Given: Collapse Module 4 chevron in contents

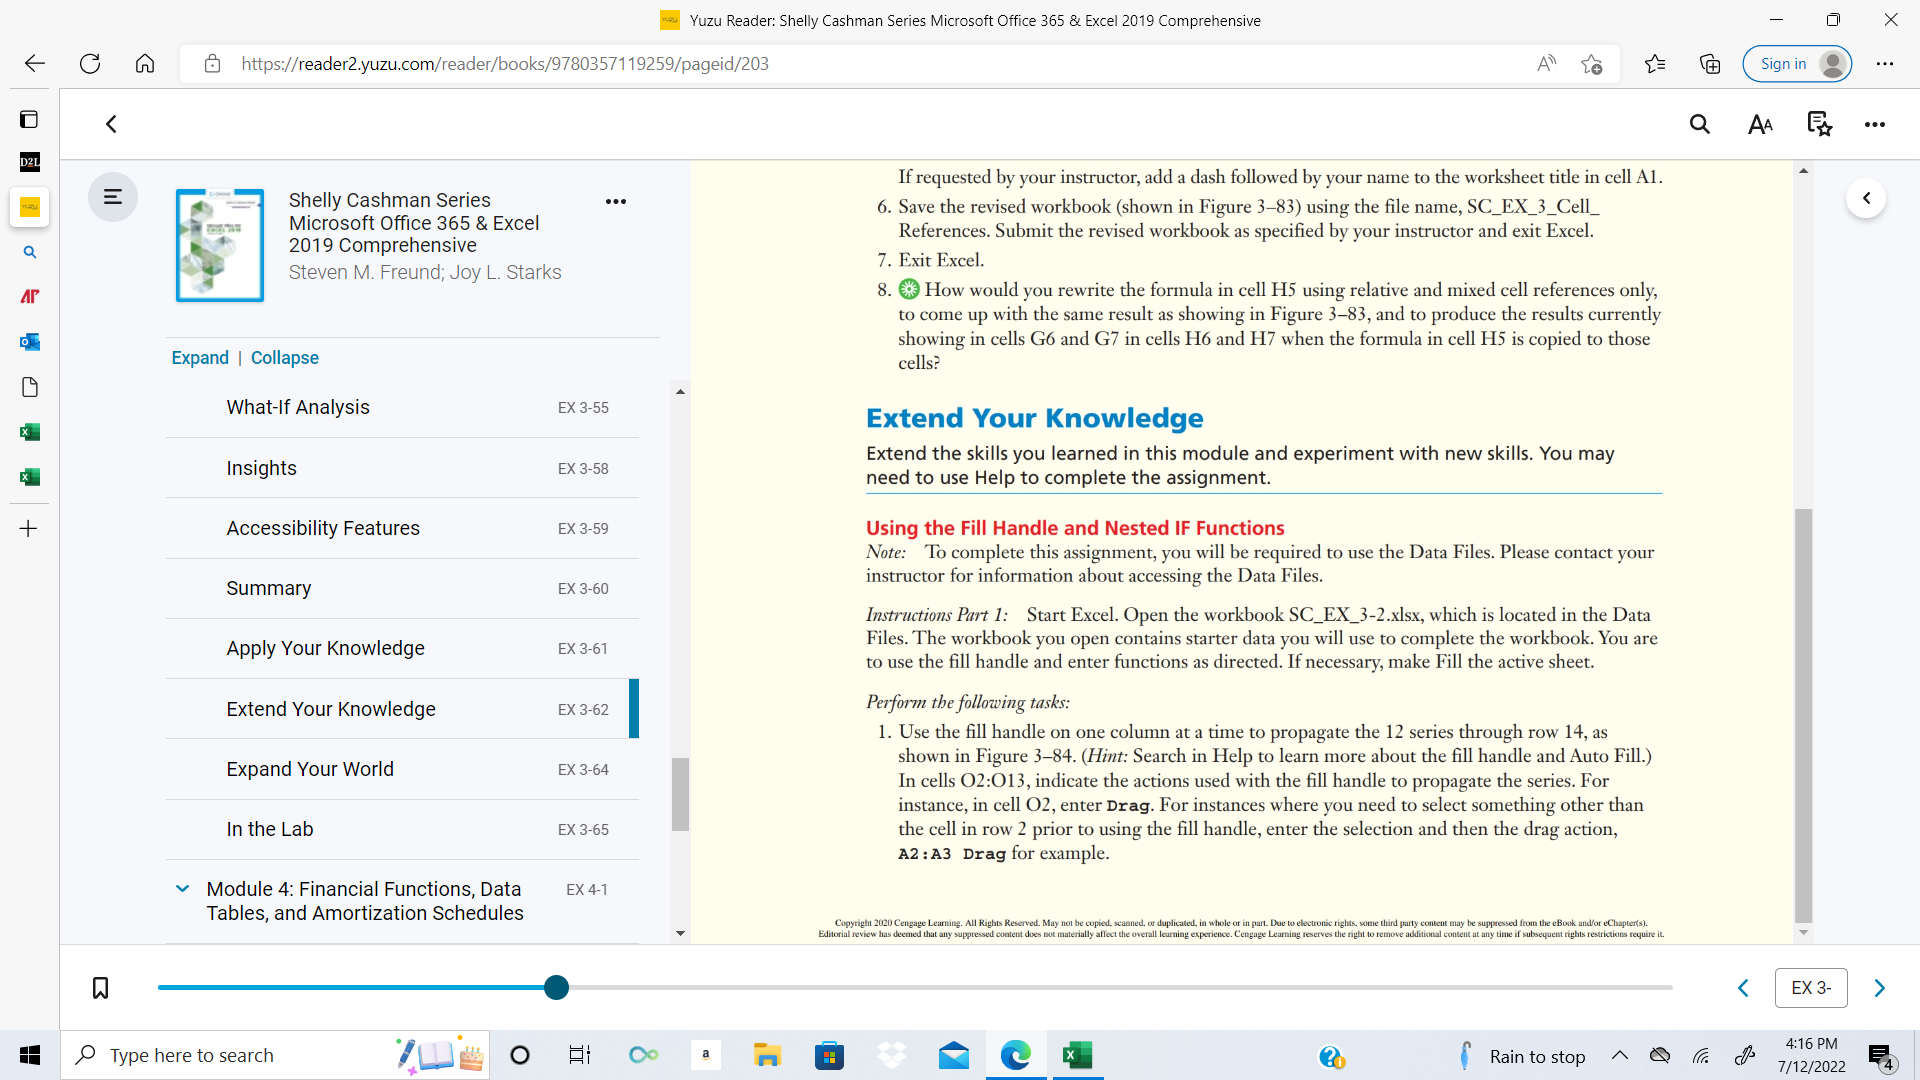Looking at the screenshot, I should tap(182, 888).
